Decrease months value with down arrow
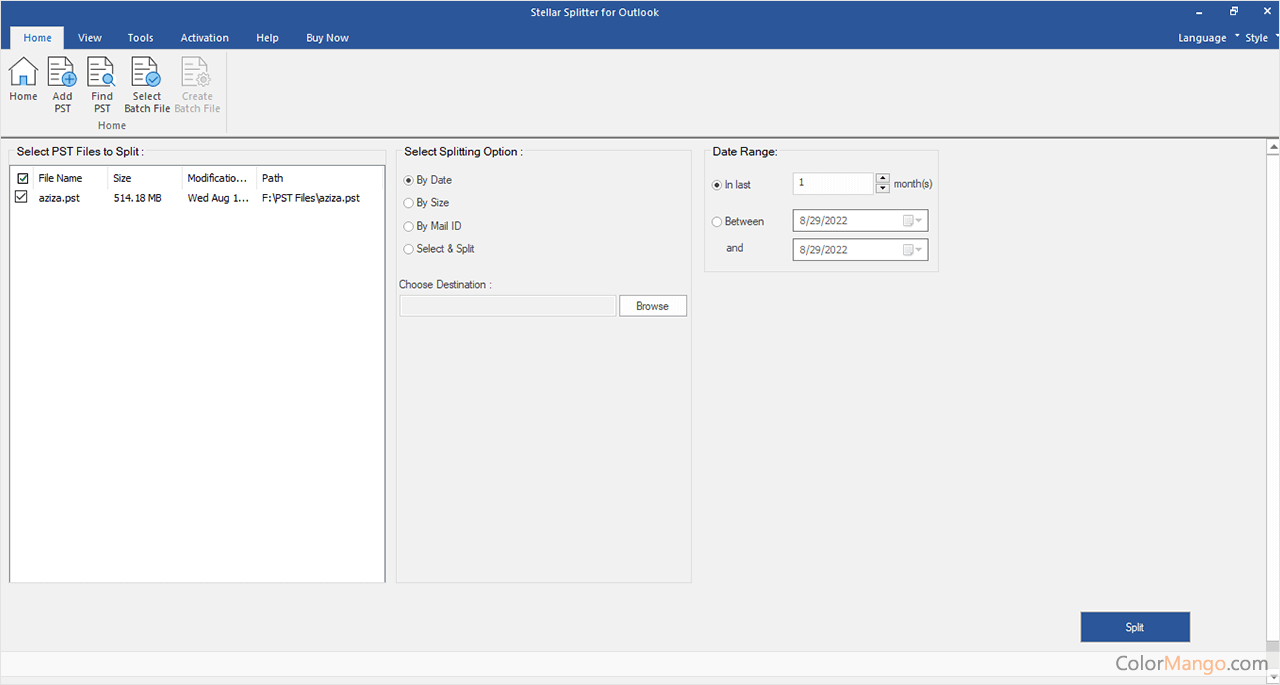Screen dimensions: 1280x685 pyautogui.click(x=882, y=188)
